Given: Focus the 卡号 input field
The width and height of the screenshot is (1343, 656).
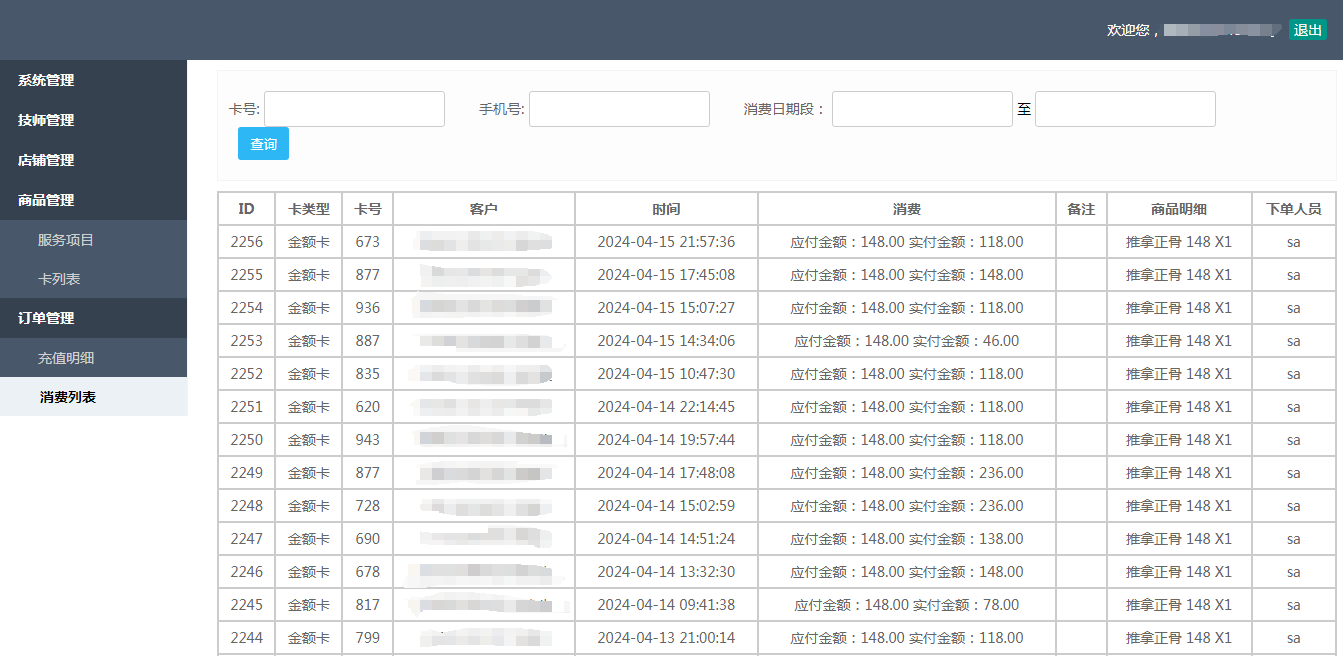Looking at the screenshot, I should click(x=354, y=109).
